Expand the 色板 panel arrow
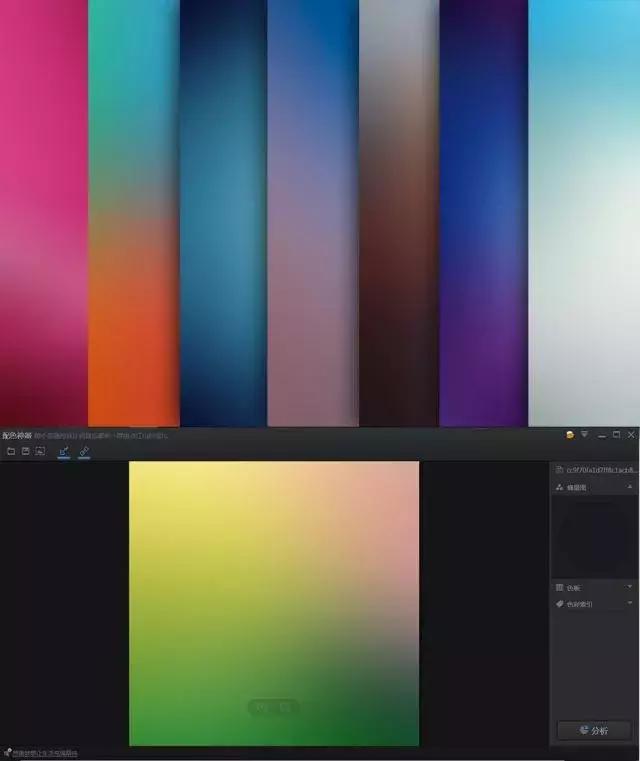Image resolution: width=640 pixels, height=761 pixels. tap(630, 587)
